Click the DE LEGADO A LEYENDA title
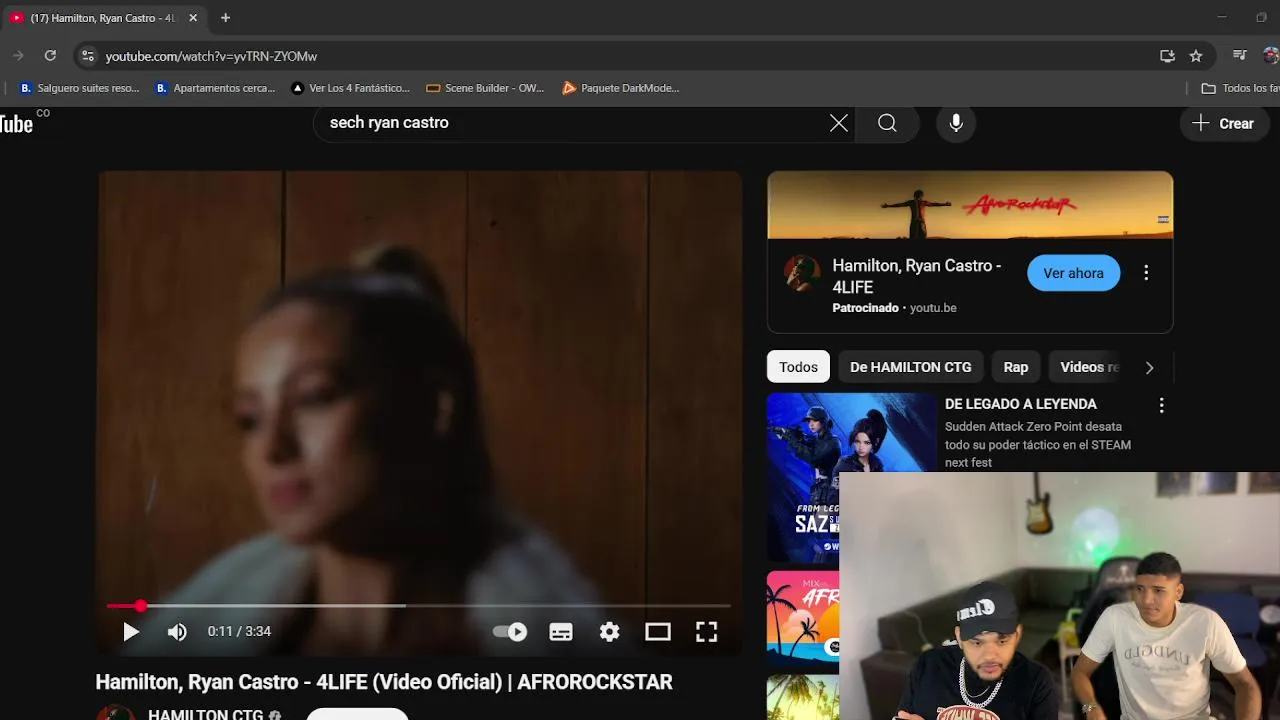The width and height of the screenshot is (1280, 720). 1021,404
